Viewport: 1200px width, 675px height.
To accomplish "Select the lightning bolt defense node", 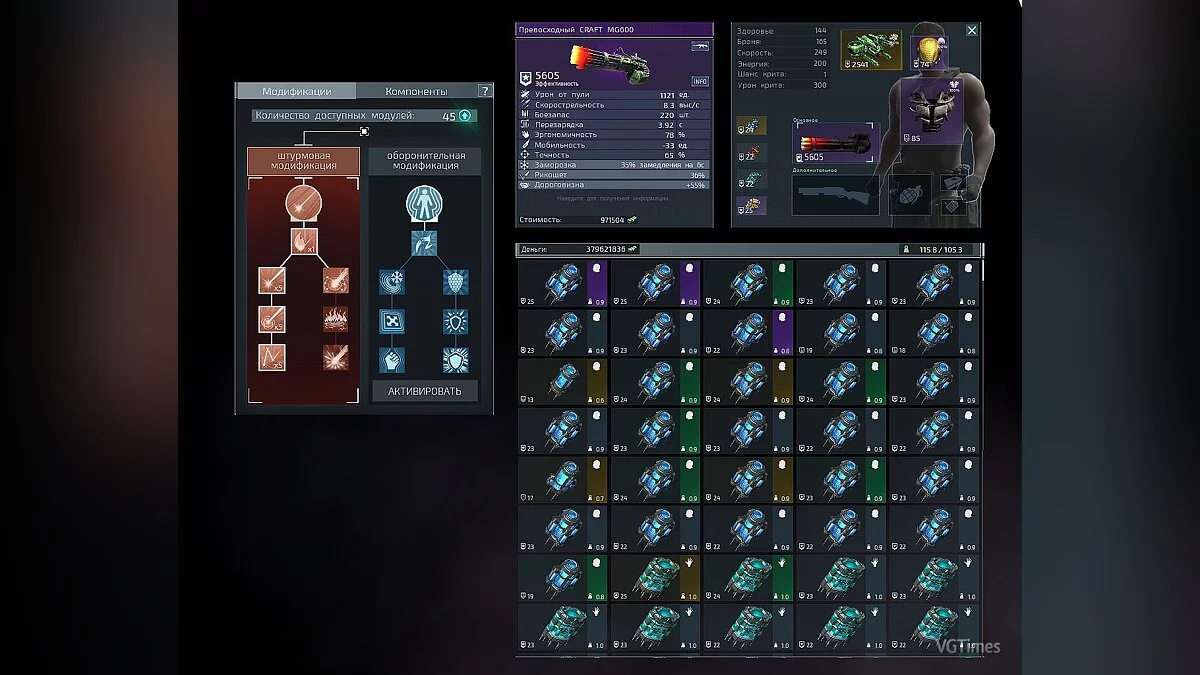I will point(425,241).
